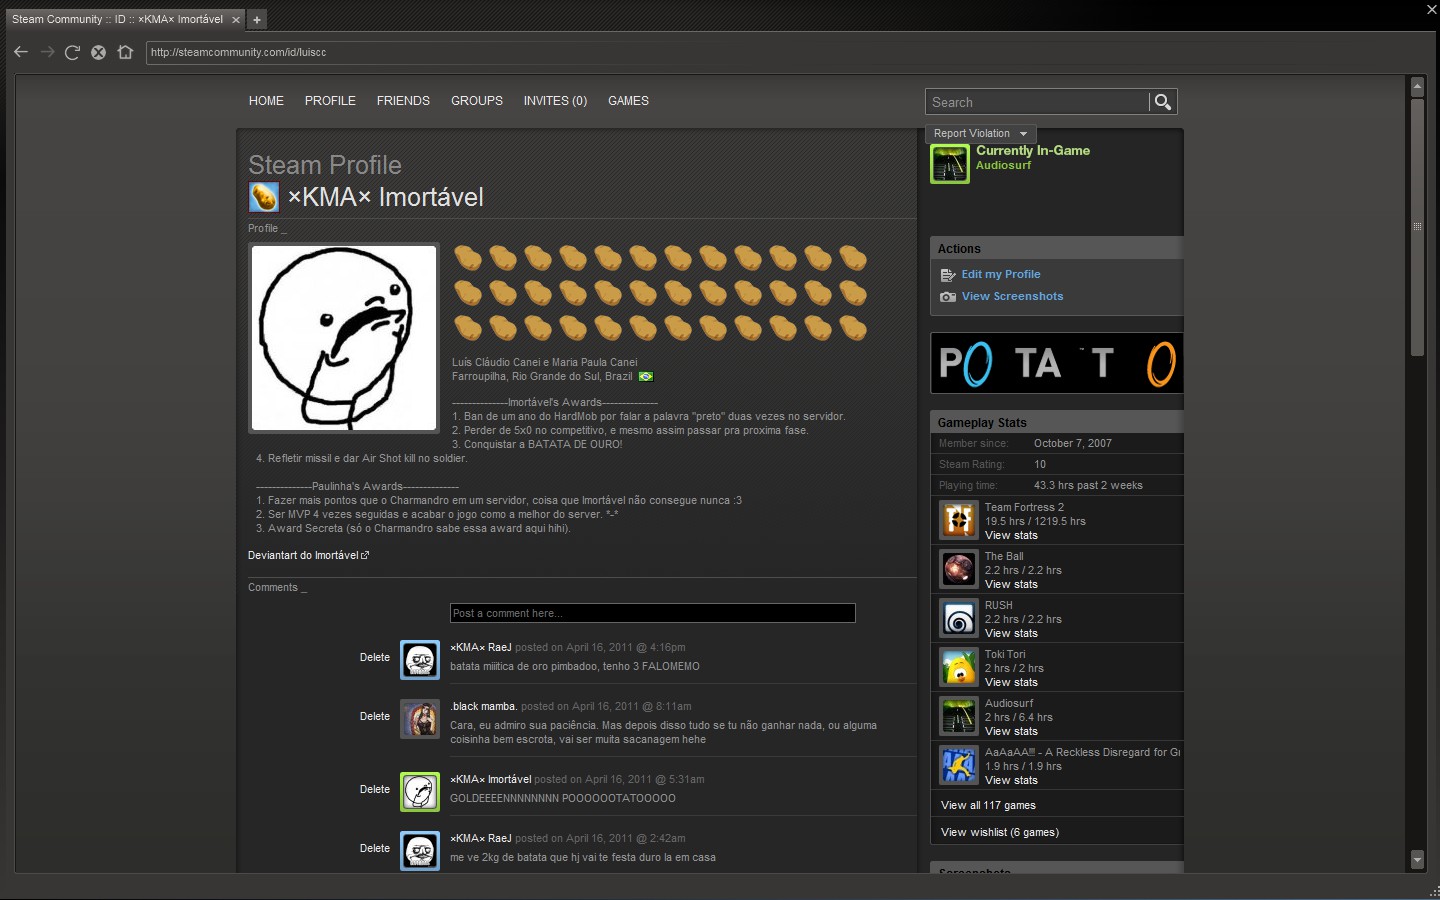Open the PROFILE menu item

pos(330,101)
